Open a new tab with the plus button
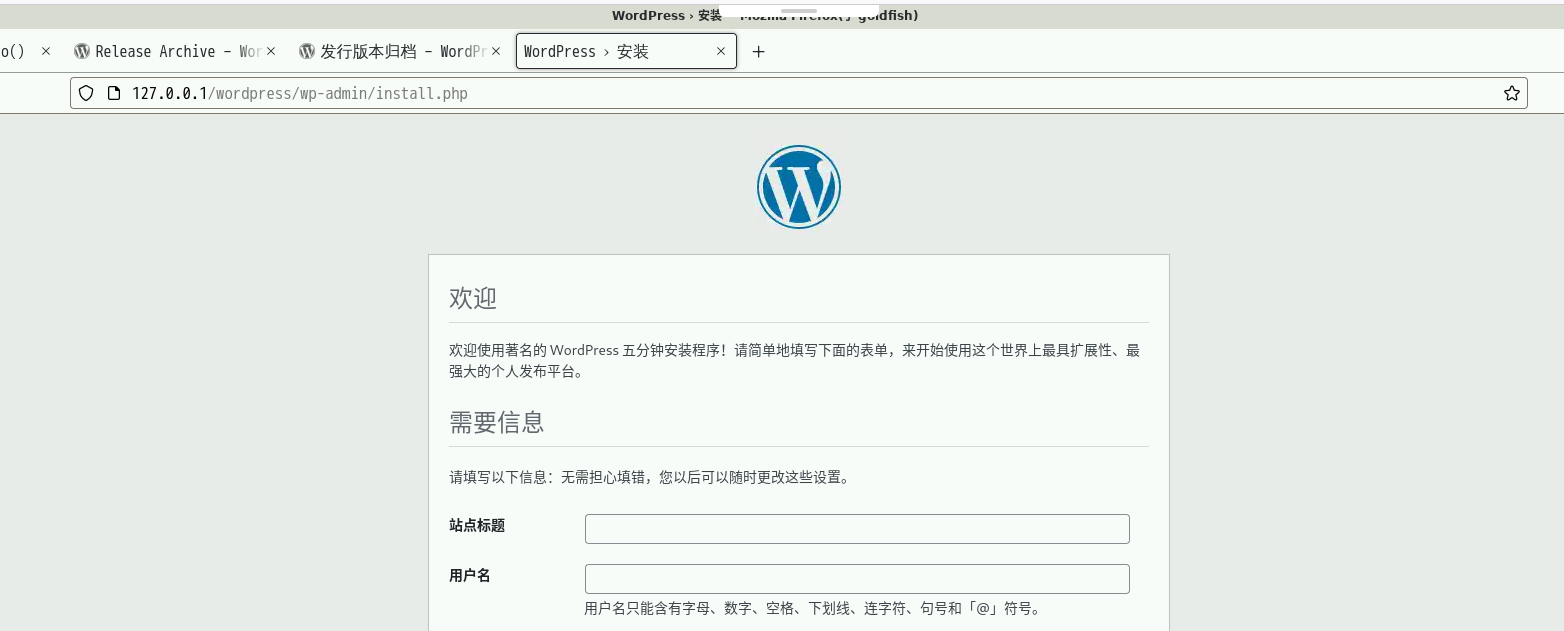Screen dimensions: 1564x631 pos(758,52)
